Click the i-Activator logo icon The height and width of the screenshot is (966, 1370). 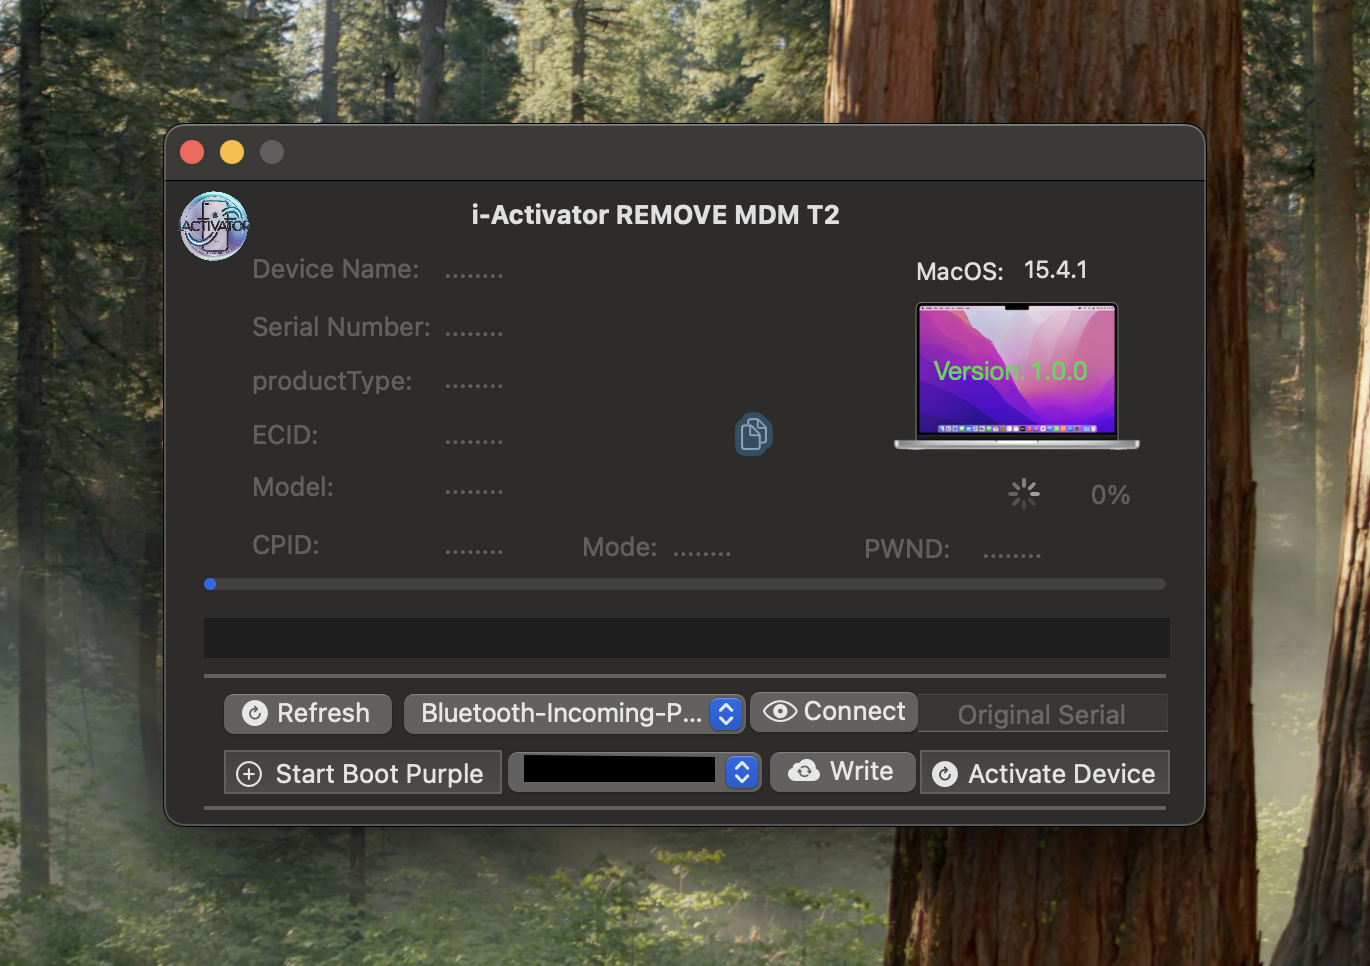214,226
